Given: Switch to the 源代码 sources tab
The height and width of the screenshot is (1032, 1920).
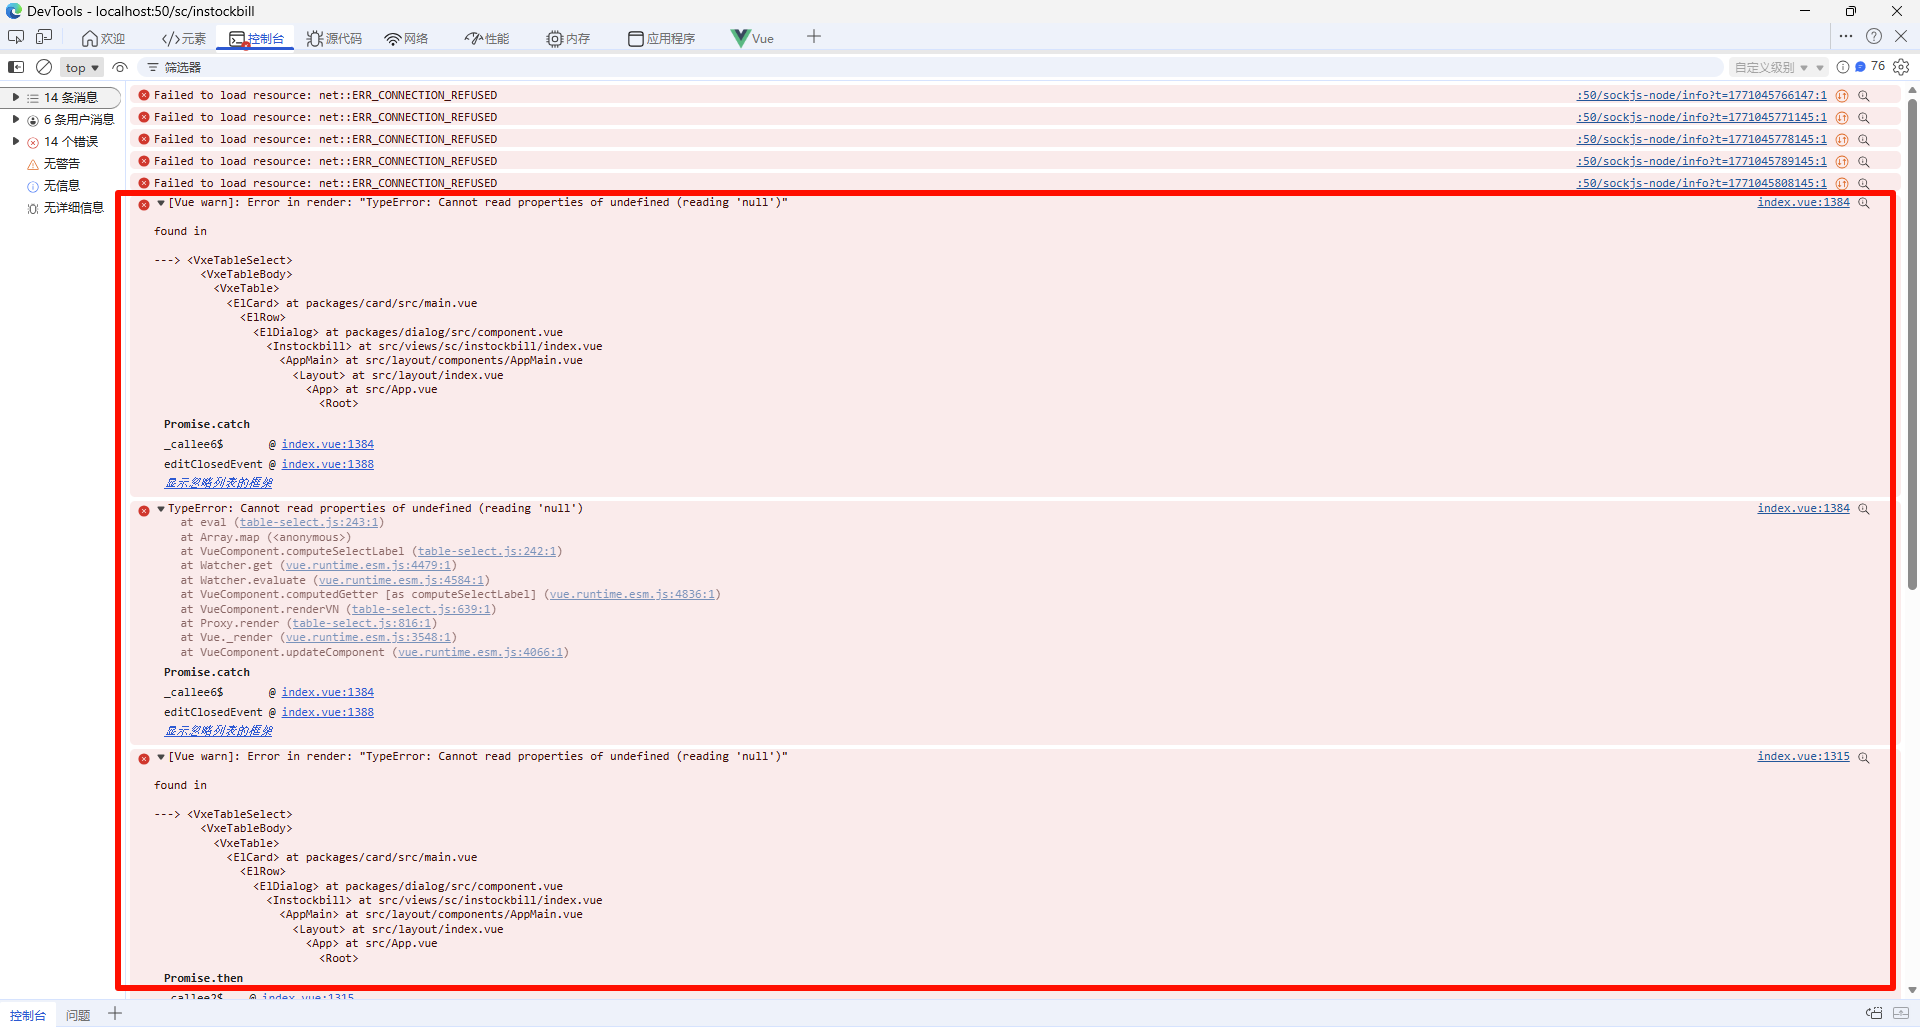Looking at the screenshot, I should click(x=334, y=39).
